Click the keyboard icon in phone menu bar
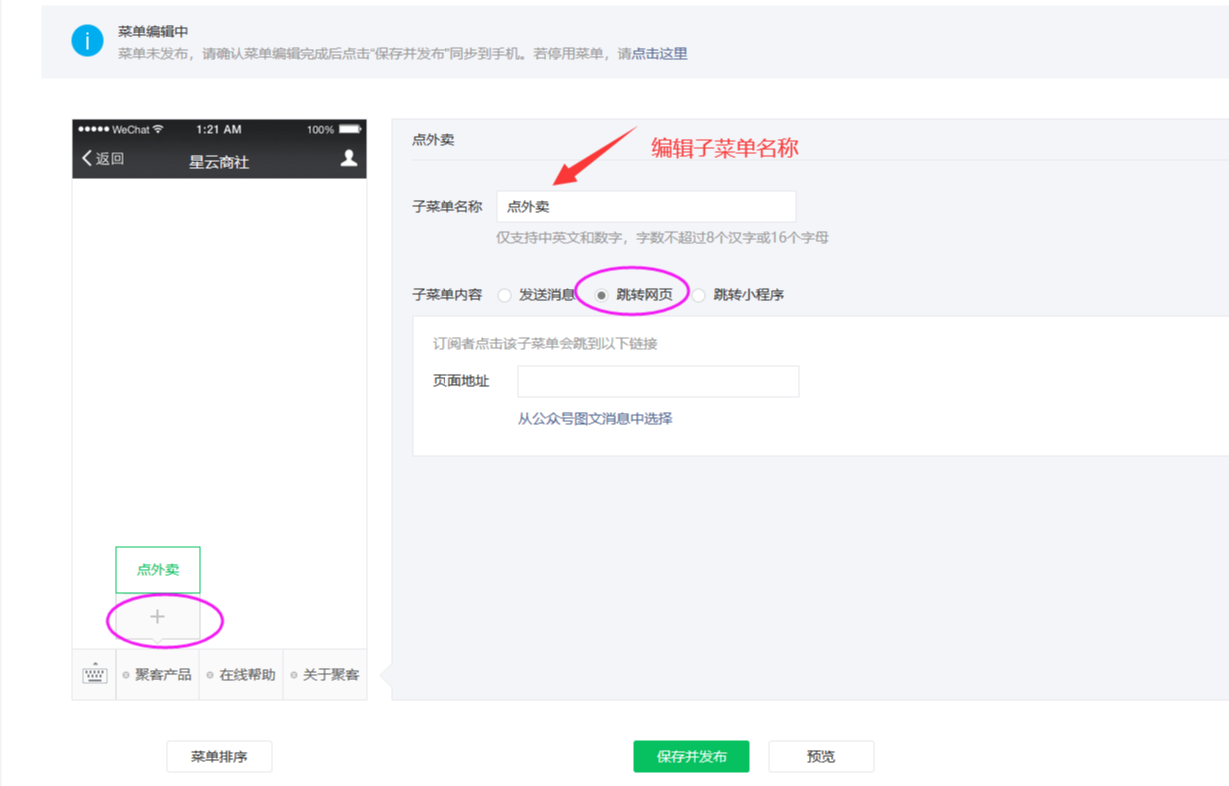This screenshot has height=786, width=1229. click(x=95, y=674)
